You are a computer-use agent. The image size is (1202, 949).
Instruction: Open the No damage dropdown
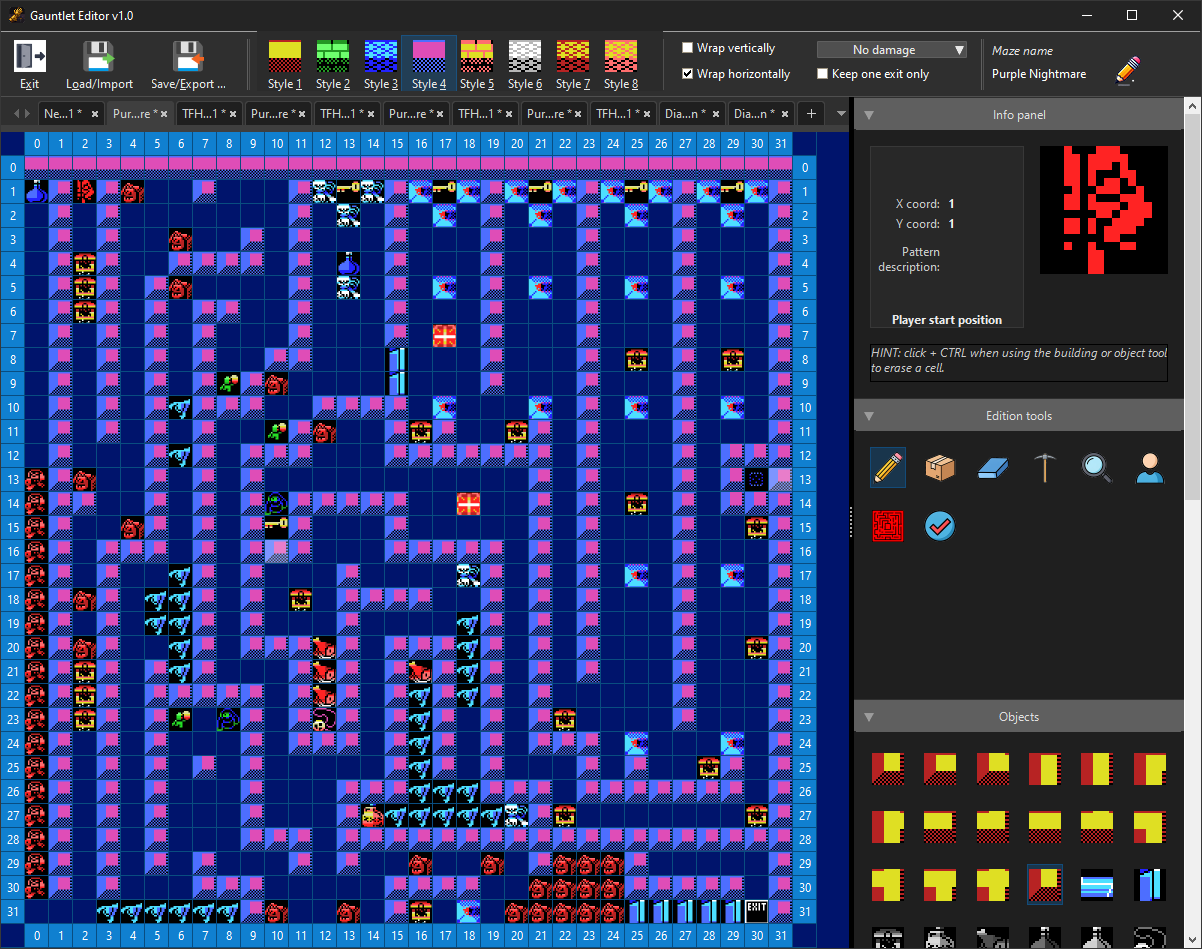click(892, 50)
